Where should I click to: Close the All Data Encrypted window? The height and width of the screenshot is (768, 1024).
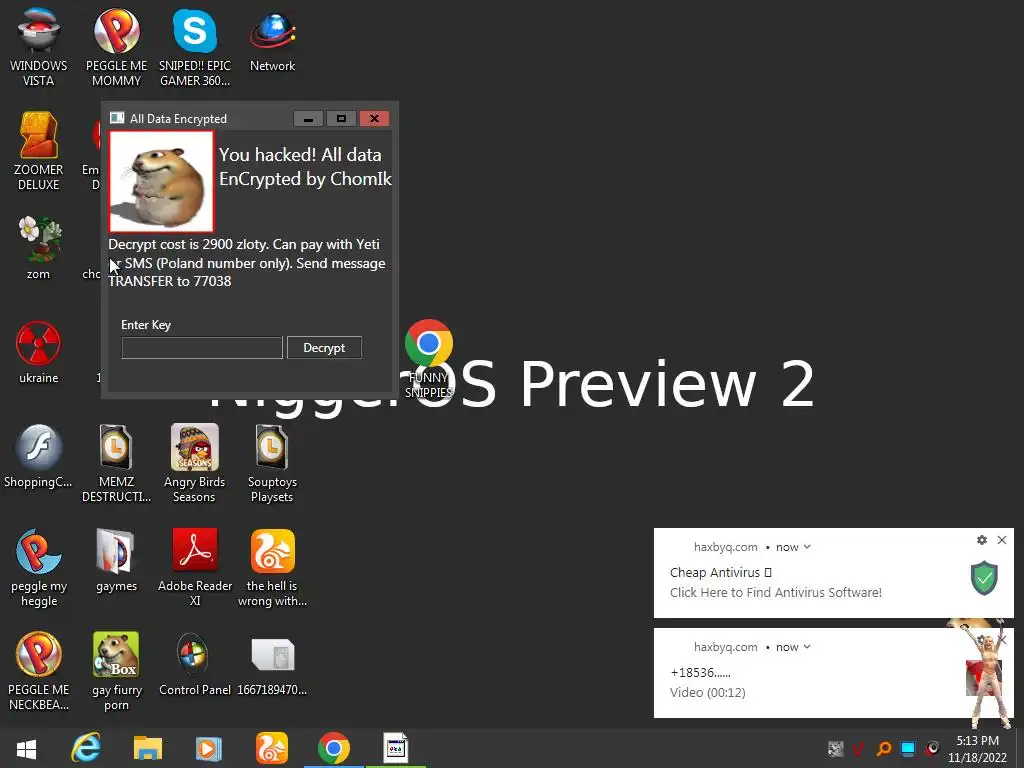374,118
